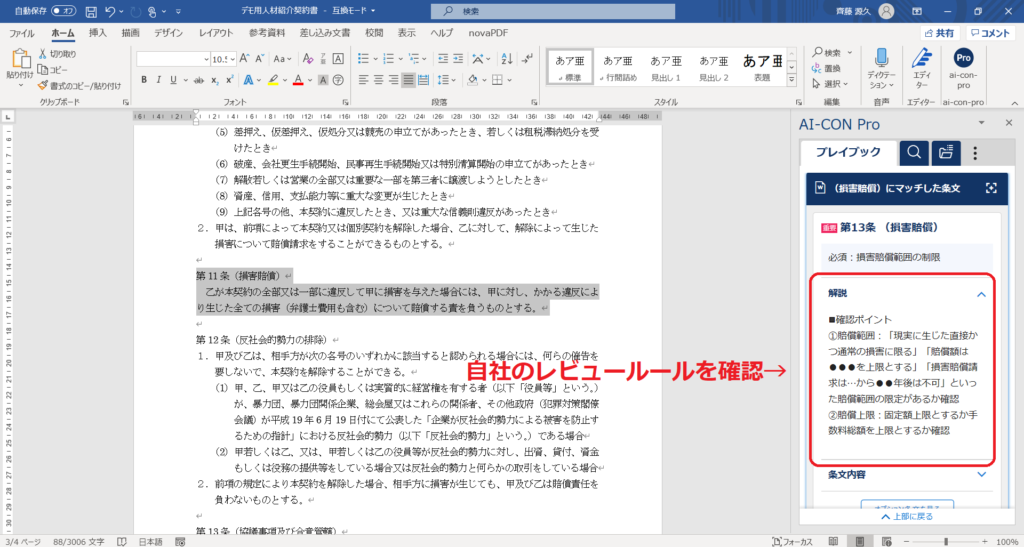Click 上部に戻る to return to top
The width and height of the screenshot is (1024, 547).
point(906,516)
